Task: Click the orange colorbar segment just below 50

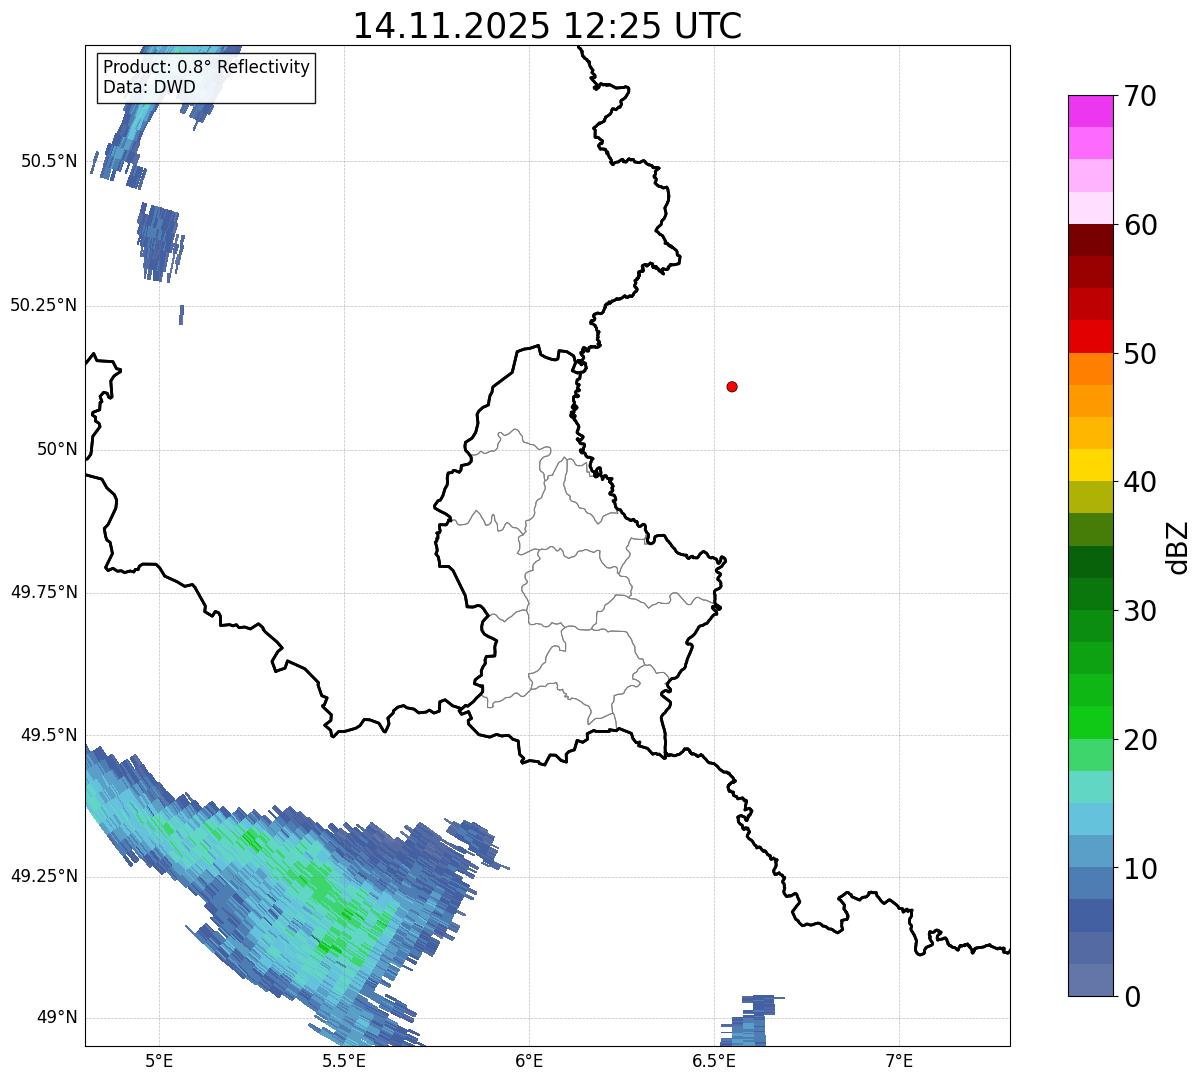Action: 1091,369
